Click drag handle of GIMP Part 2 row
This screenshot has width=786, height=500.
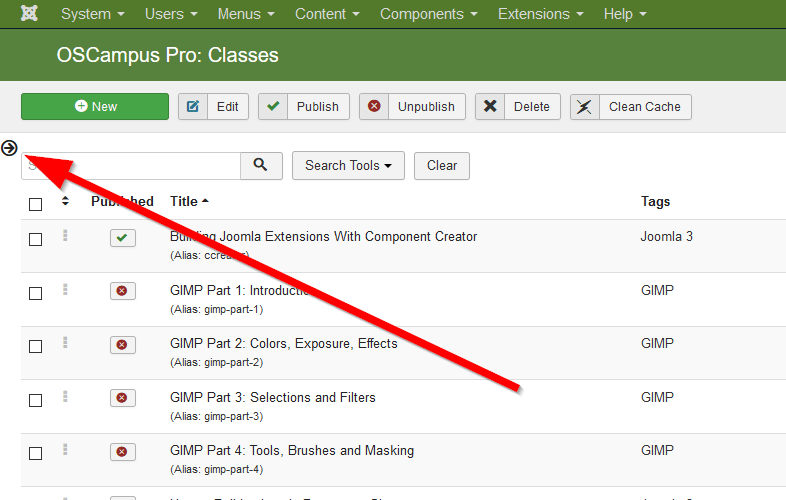tap(65, 343)
